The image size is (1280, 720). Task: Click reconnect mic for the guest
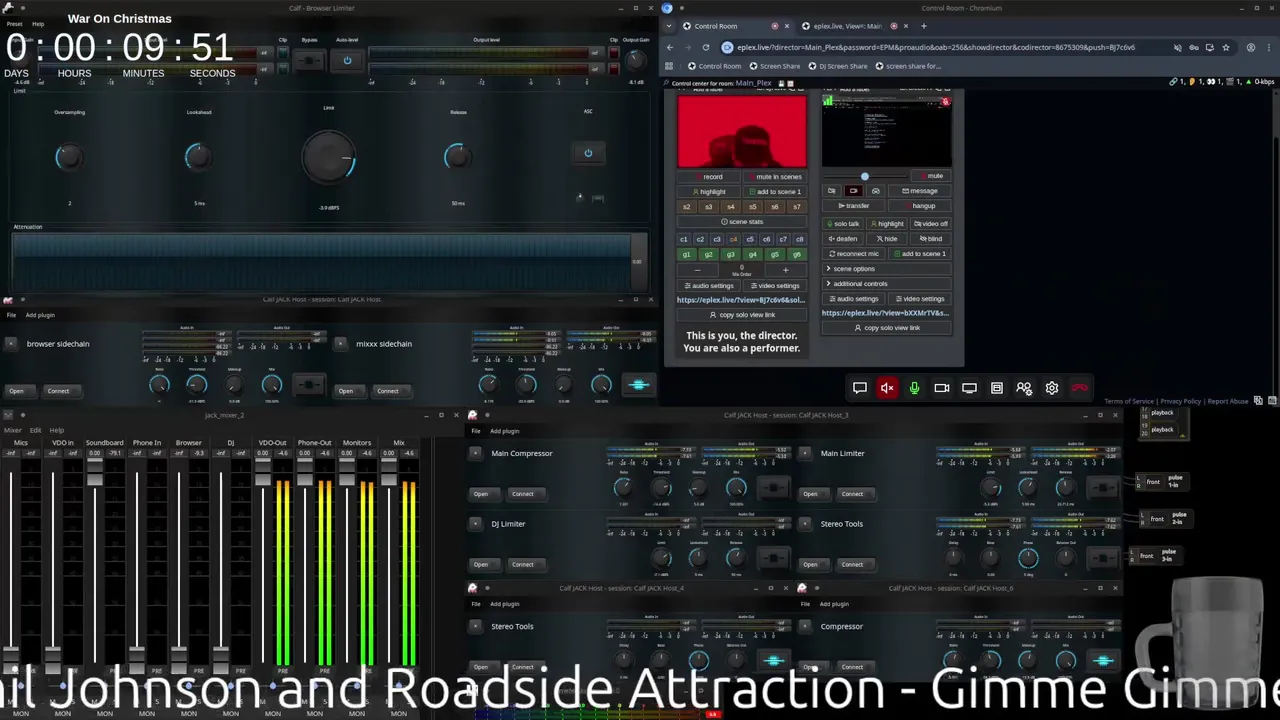(x=854, y=254)
